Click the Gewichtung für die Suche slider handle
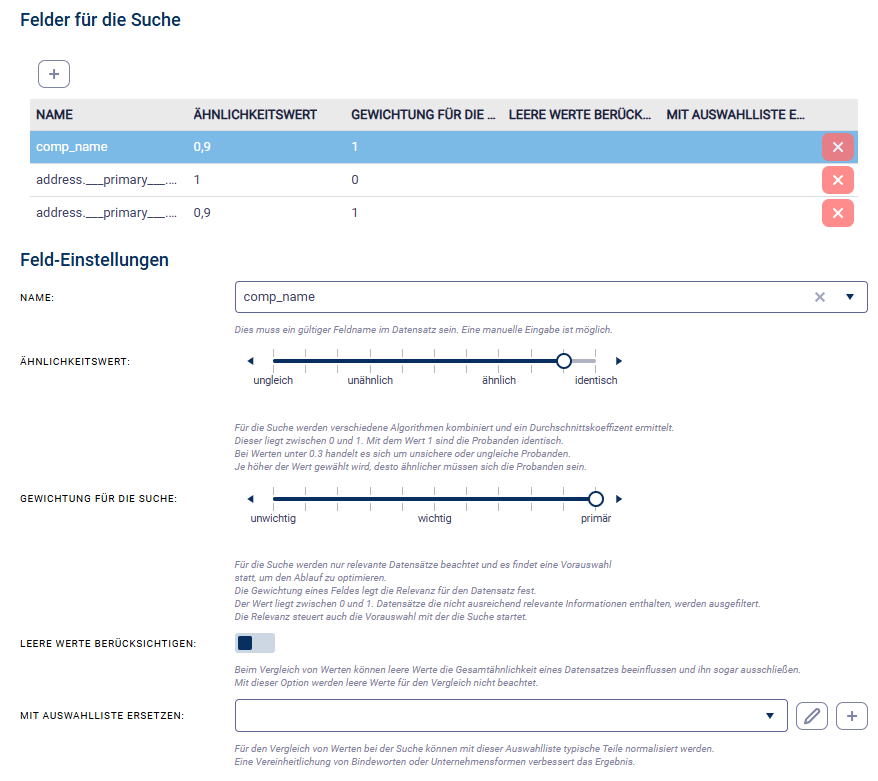 pyautogui.click(x=596, y=499)
